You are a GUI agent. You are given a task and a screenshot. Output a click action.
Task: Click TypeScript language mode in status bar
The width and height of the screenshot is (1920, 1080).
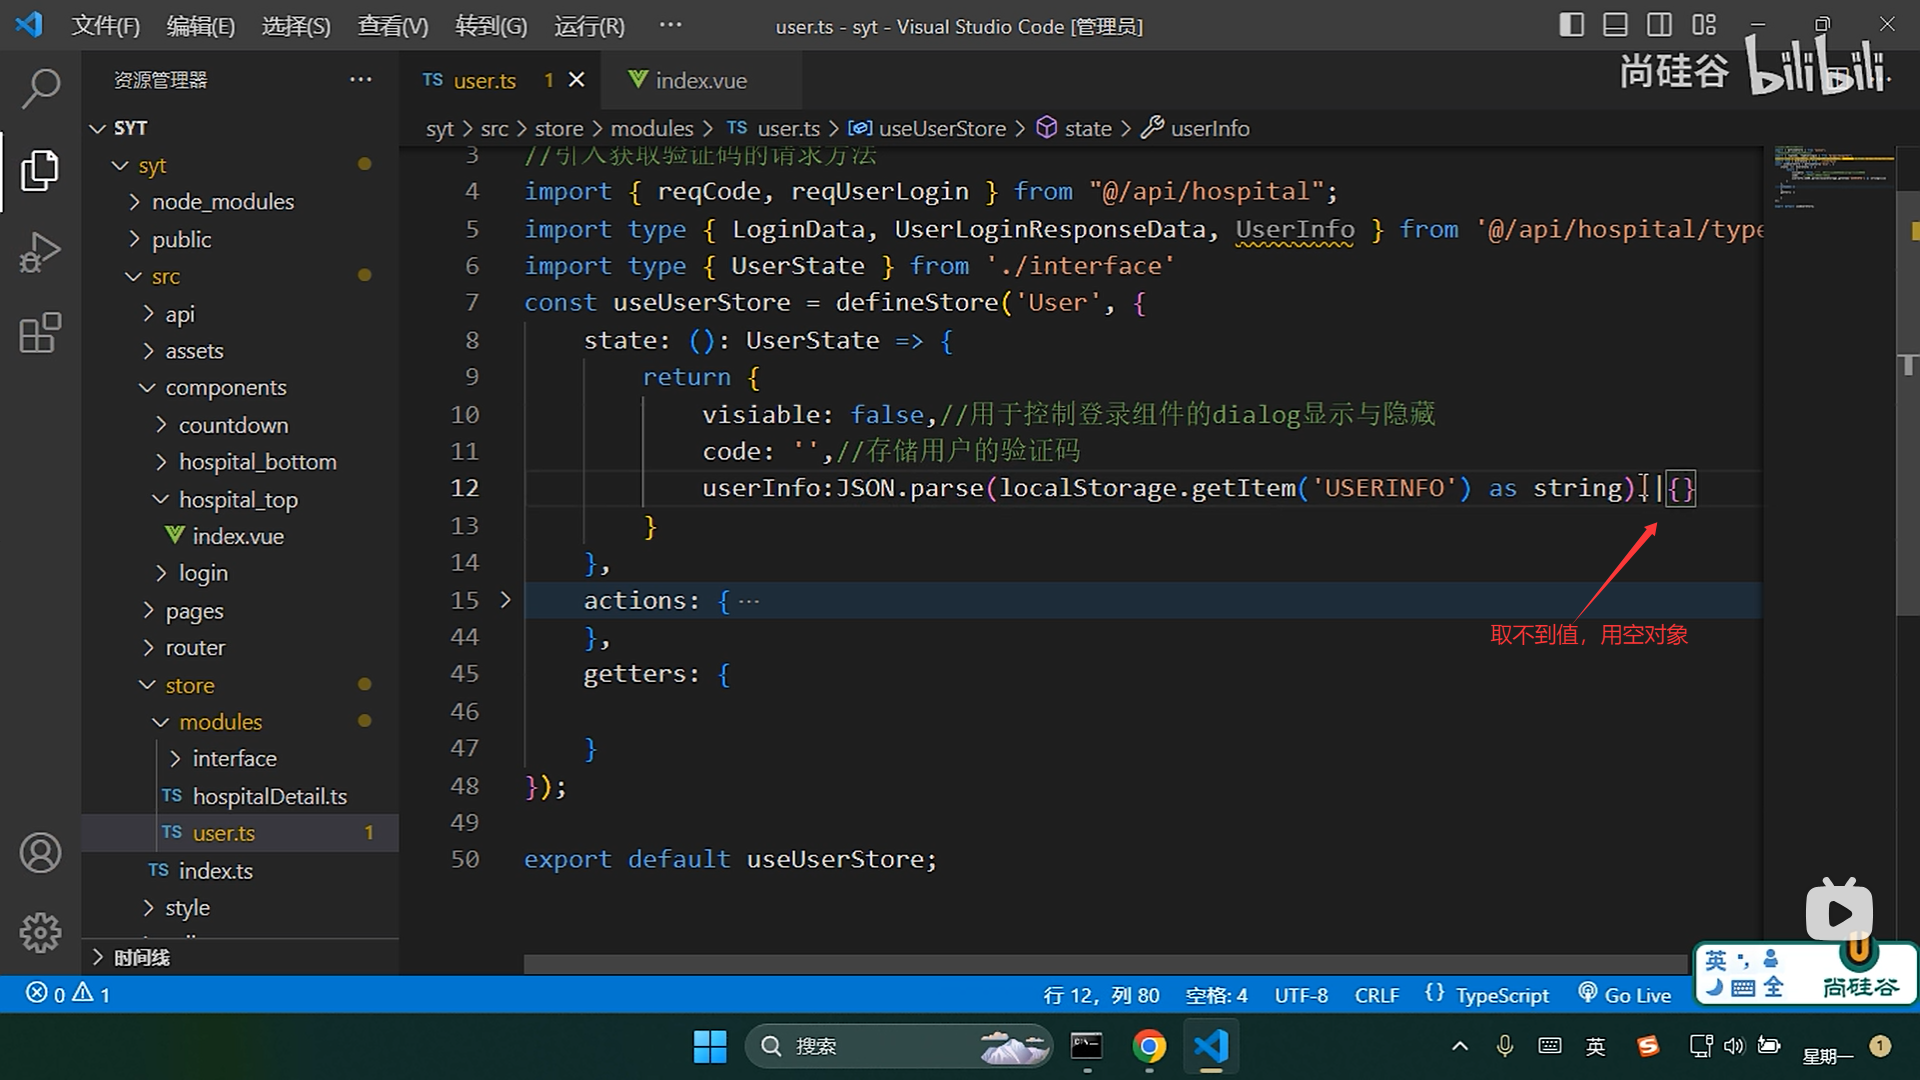click(x=1501, y=995)
